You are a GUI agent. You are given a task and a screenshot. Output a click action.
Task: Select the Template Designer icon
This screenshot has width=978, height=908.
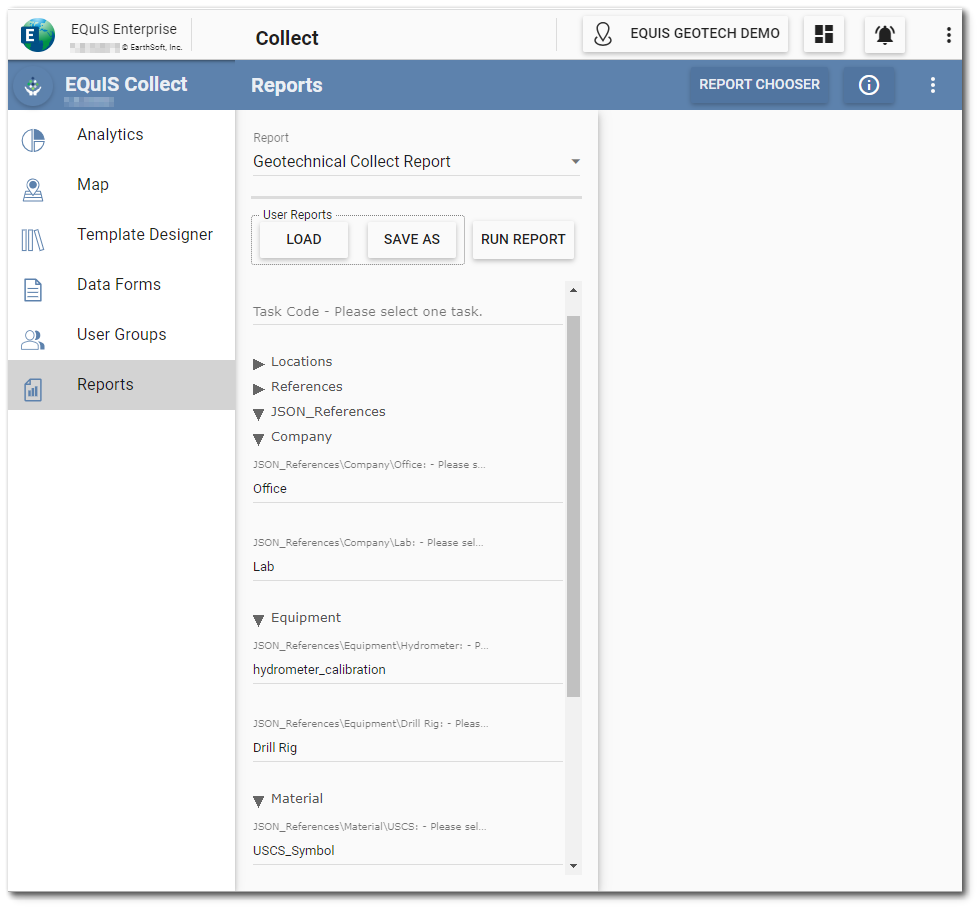coord(33,240)
